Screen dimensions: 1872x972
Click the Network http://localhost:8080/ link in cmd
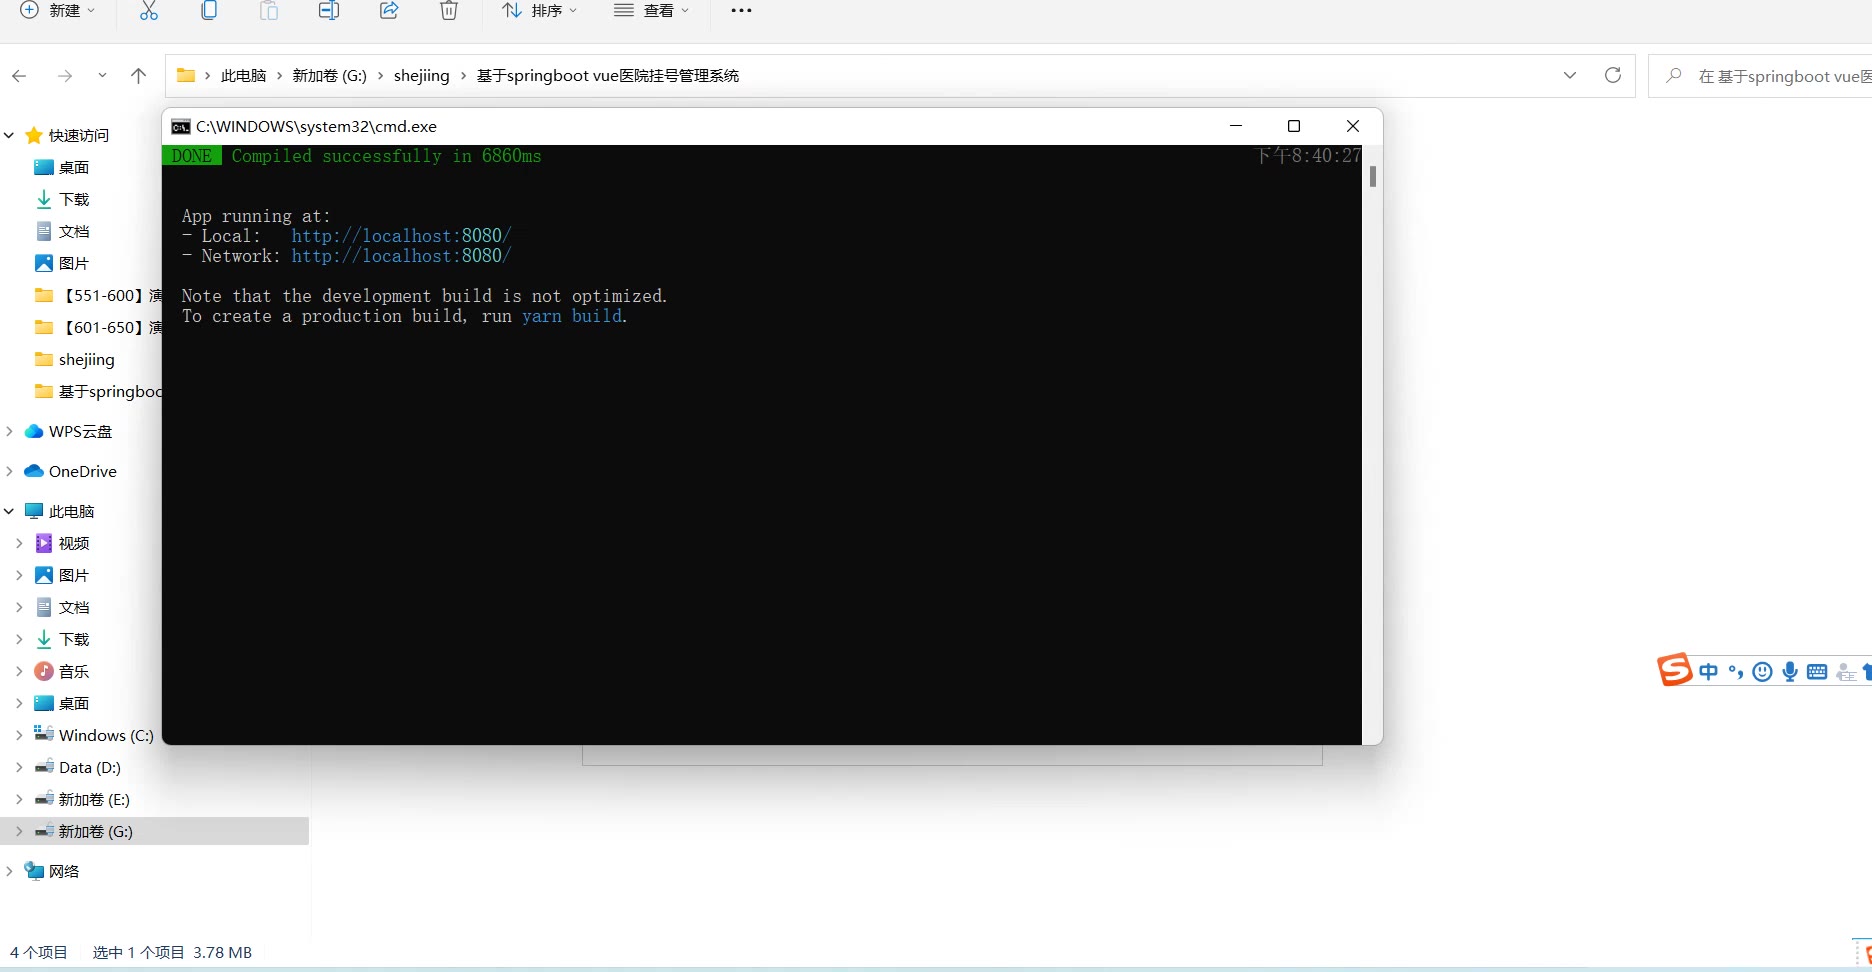(401, 256)
